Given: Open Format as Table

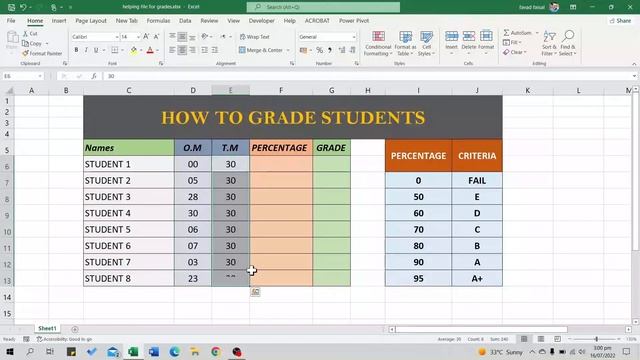Looking at the screenshot, I should pos(405,43).
